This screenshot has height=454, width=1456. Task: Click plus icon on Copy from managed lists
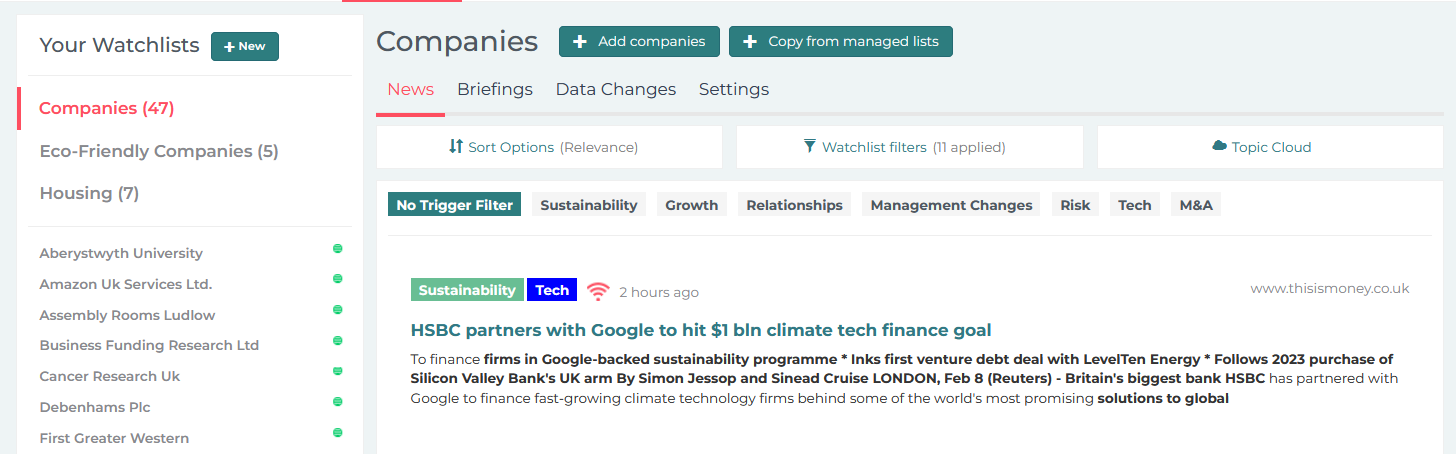[750, 42]
